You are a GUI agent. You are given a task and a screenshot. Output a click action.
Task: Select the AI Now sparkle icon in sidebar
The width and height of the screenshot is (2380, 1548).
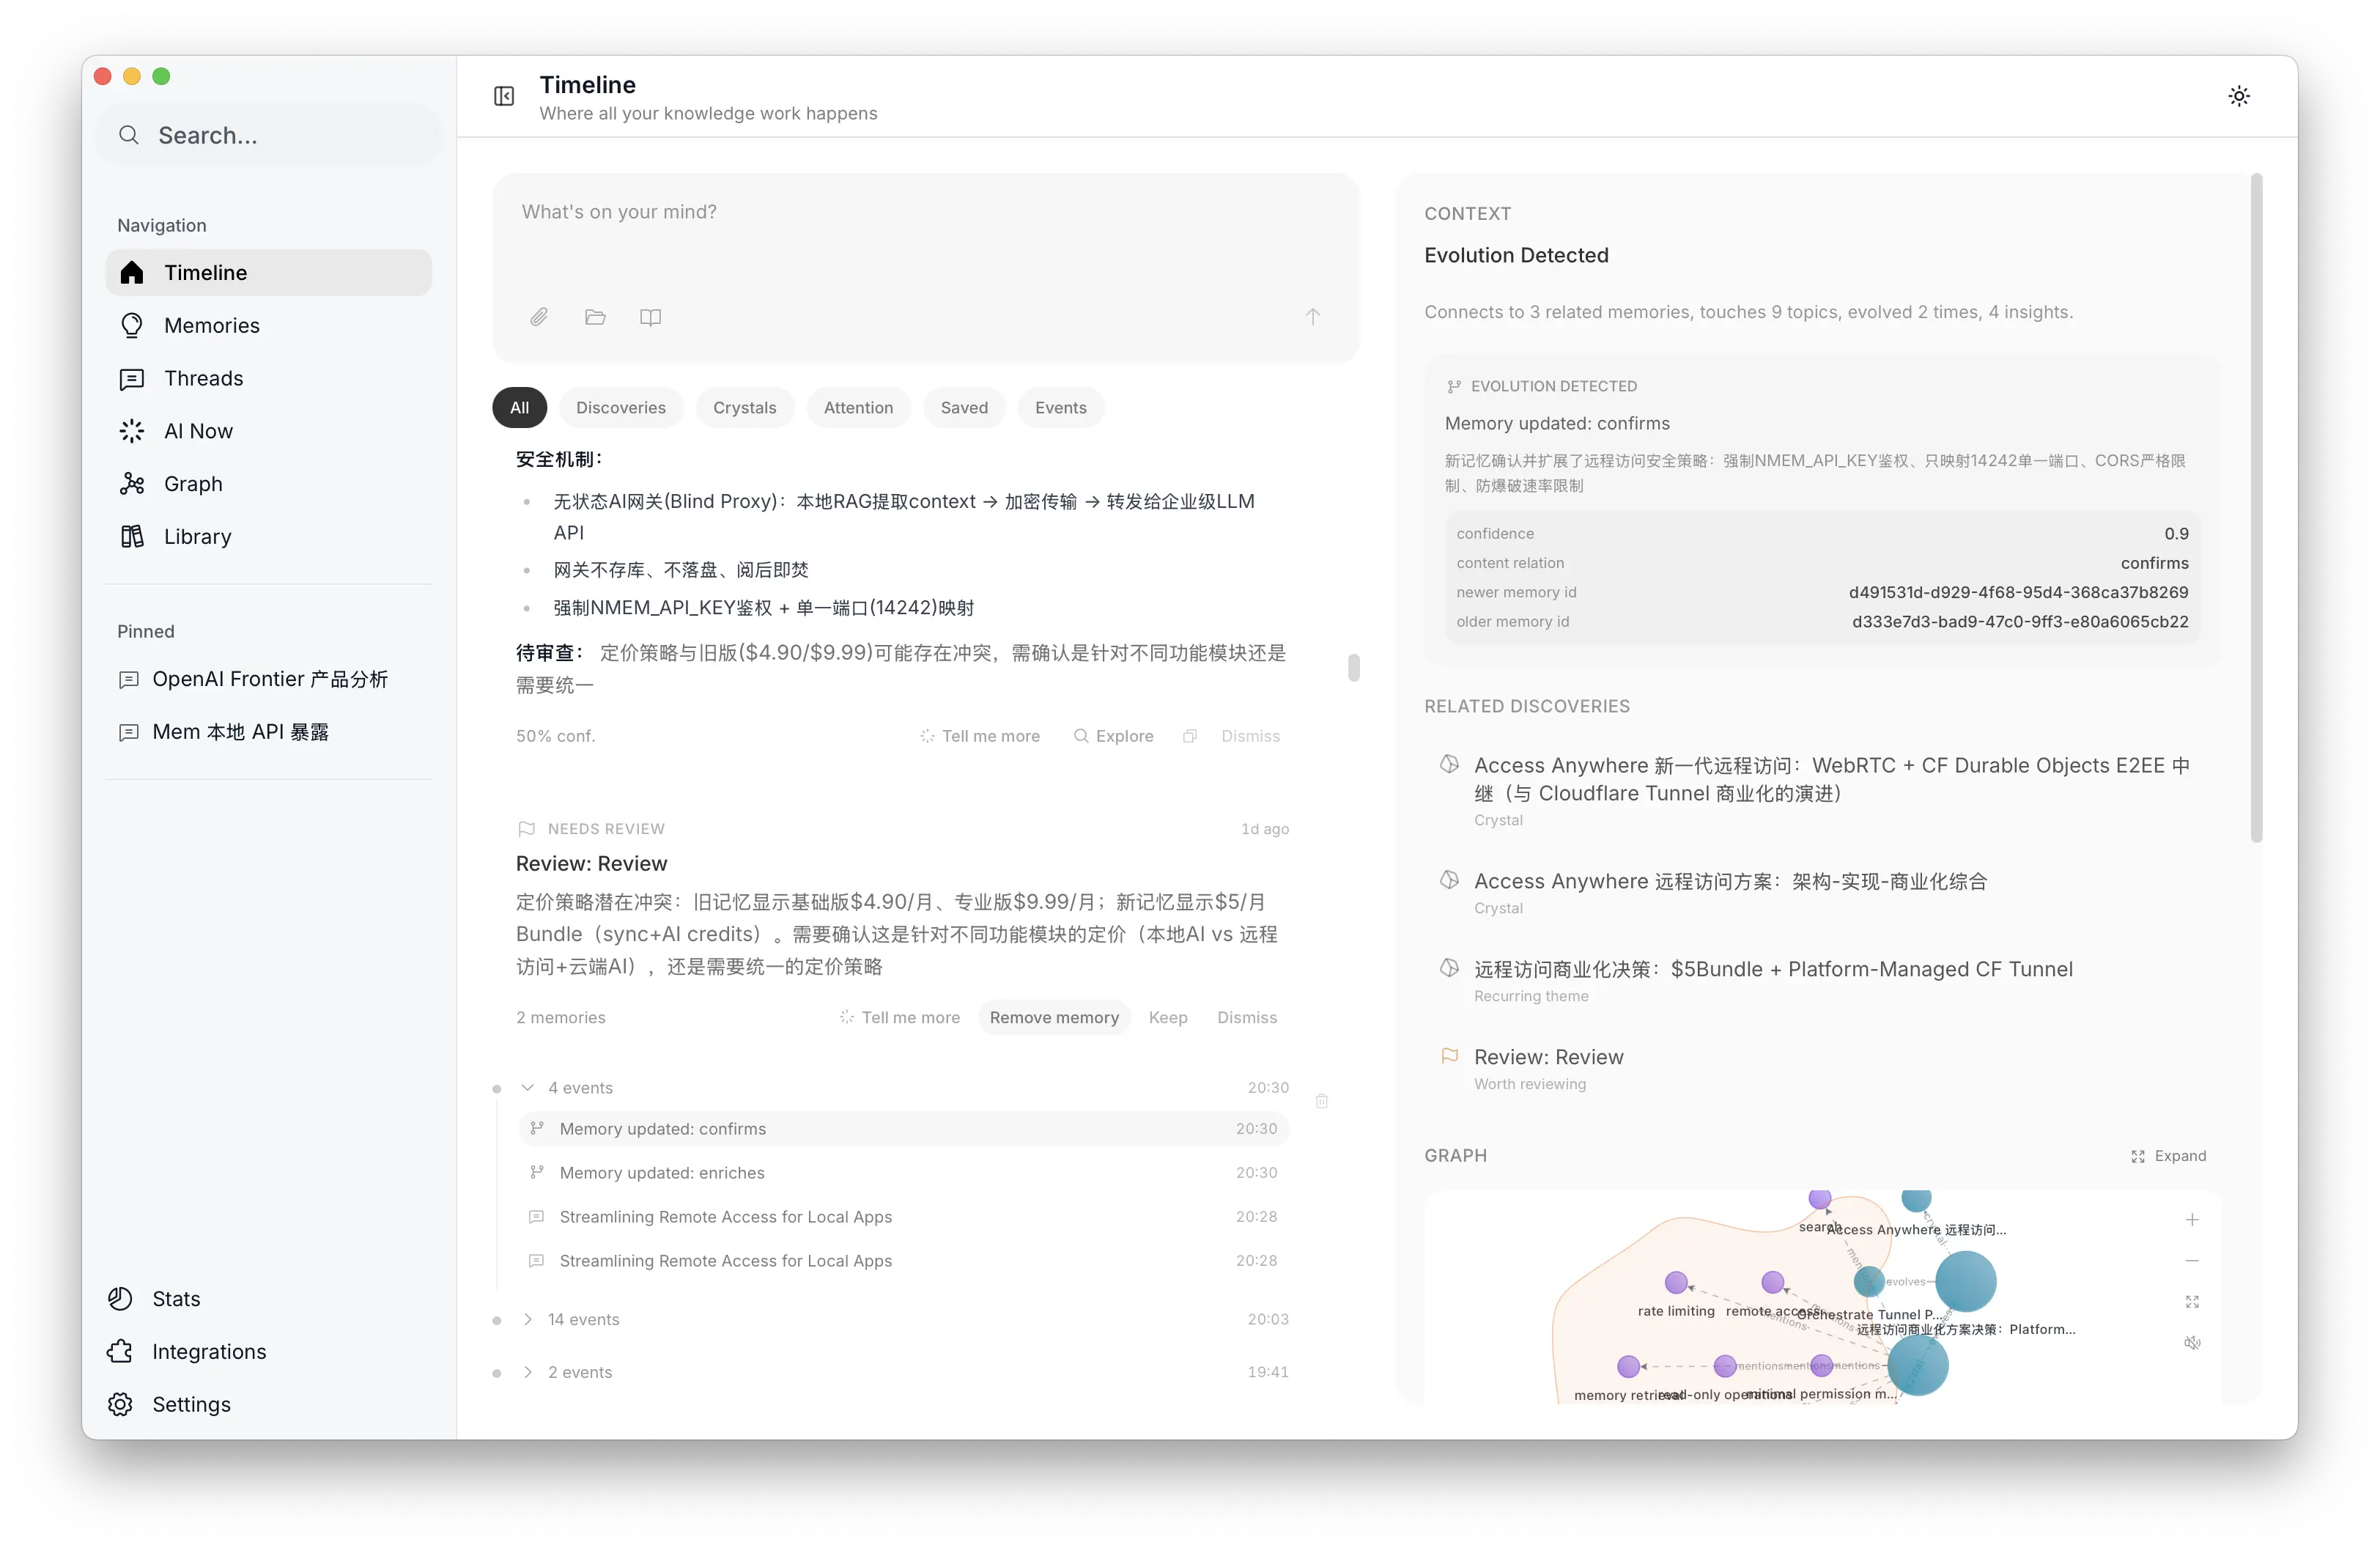[x=133, y=431]
